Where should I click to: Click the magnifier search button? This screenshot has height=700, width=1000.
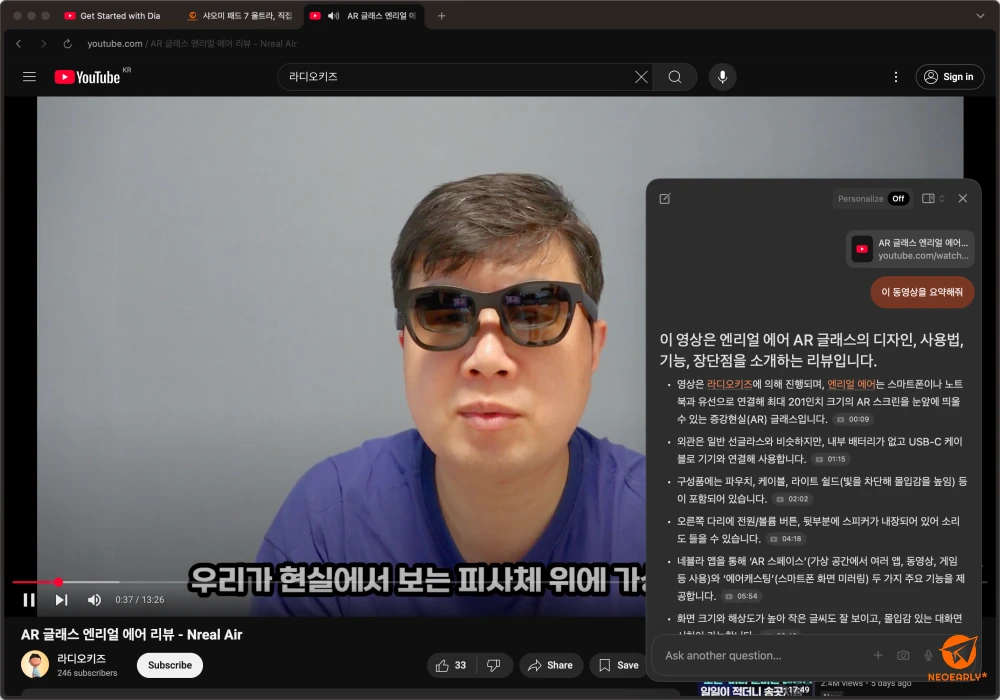pos(675,77)
